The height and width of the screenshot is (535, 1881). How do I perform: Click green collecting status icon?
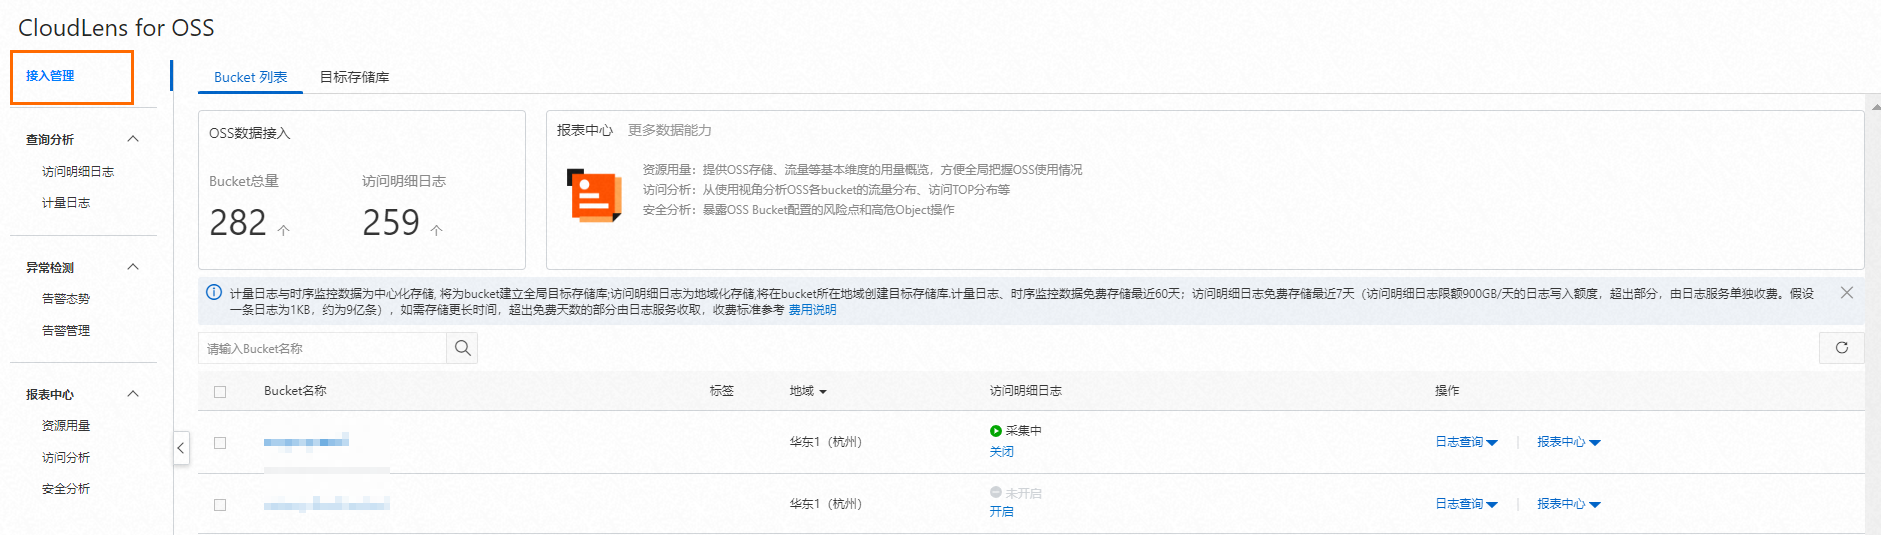point(995,431)
